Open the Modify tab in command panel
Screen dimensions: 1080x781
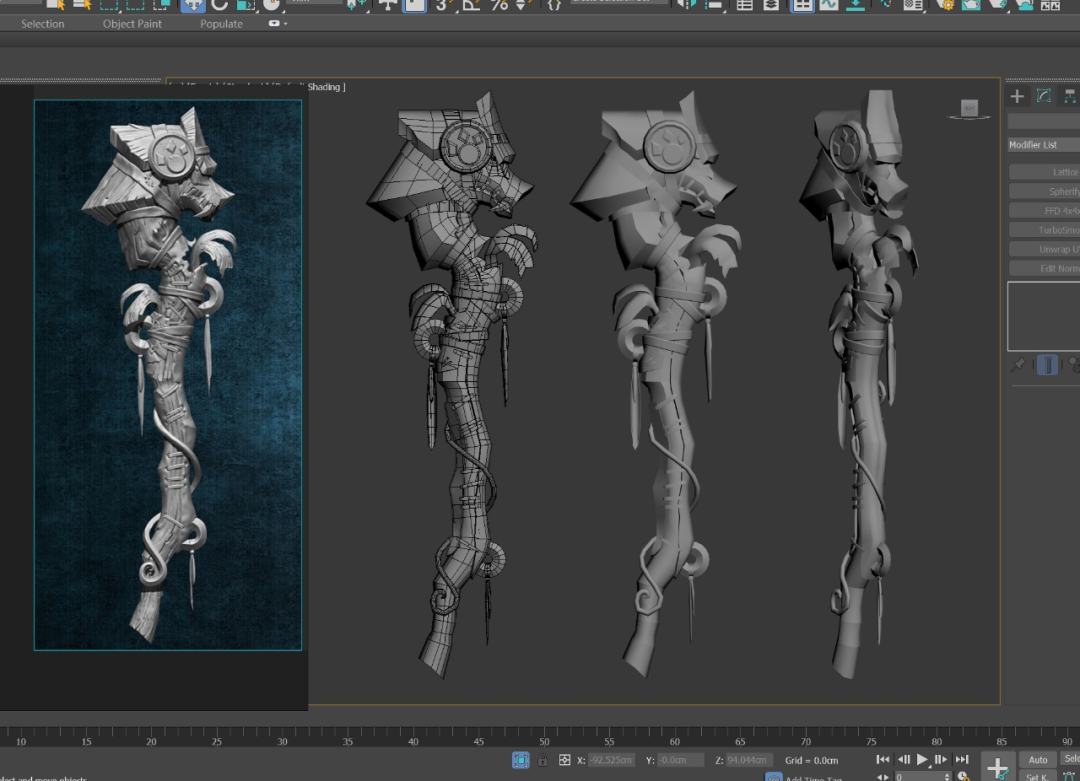[1043, 96]
